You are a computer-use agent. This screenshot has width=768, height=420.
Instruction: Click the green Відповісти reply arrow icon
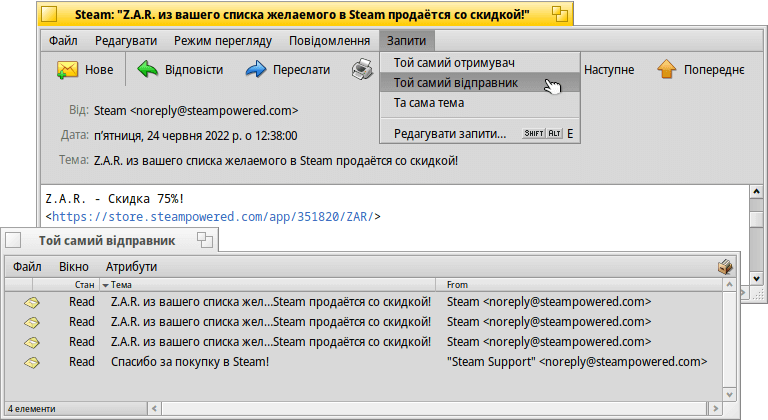click(147, 70)
